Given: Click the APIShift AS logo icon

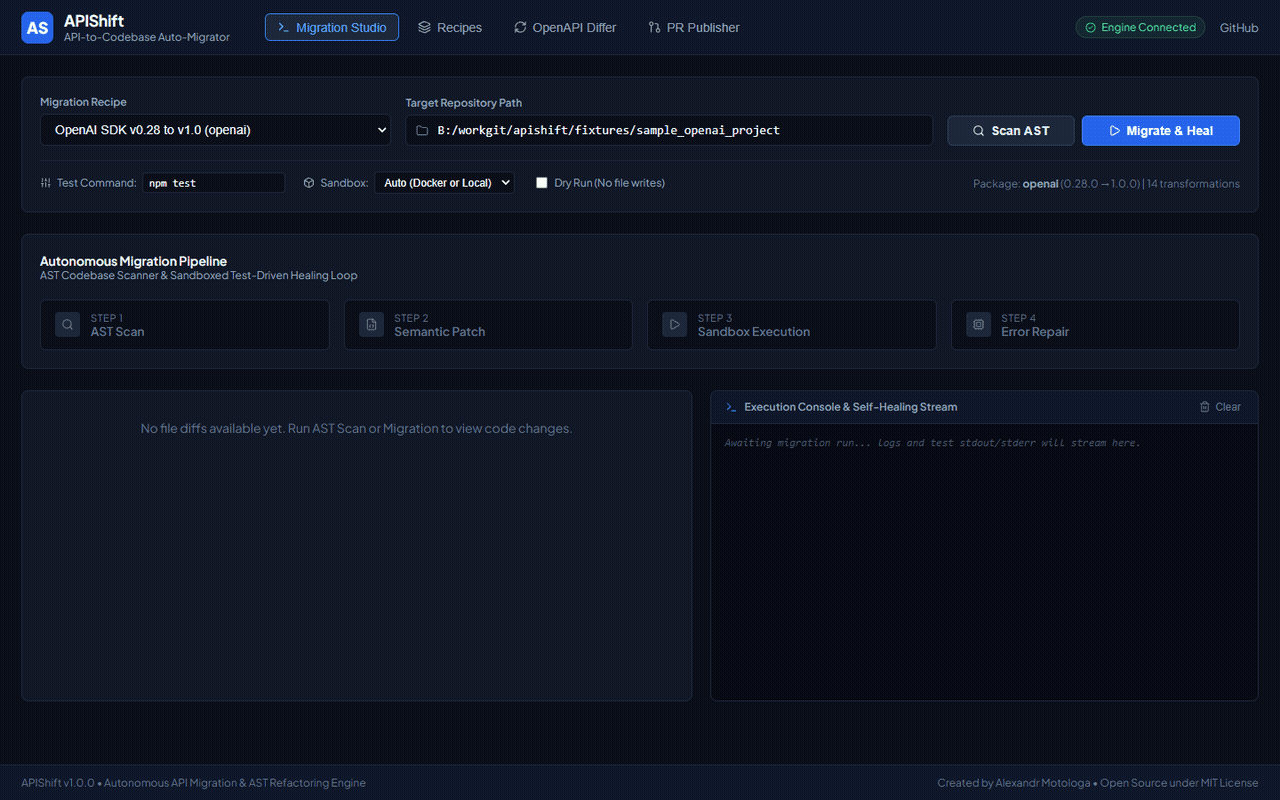Looking at the screenshot, I should (37, 28).
